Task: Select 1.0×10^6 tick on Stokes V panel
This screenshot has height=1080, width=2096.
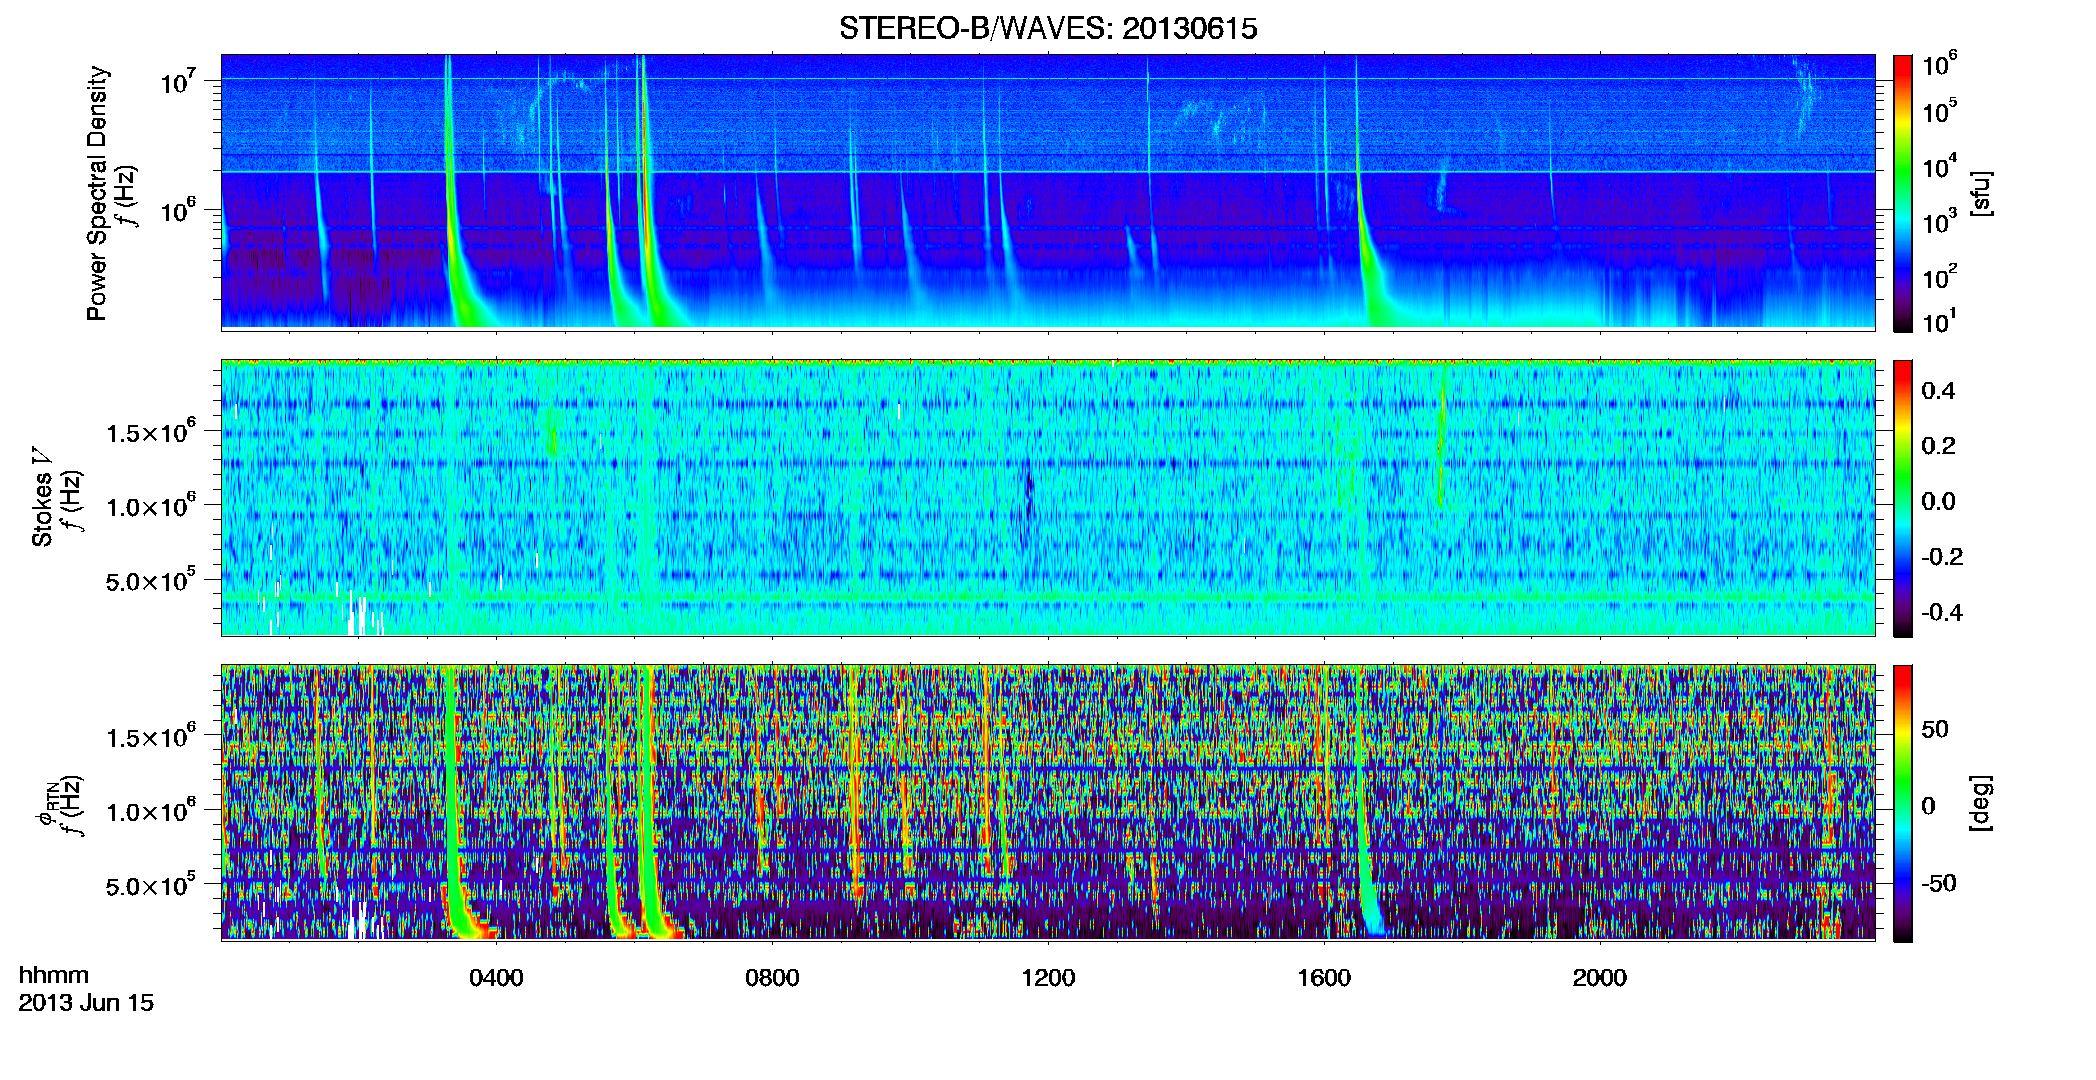Action: [150, 506]
